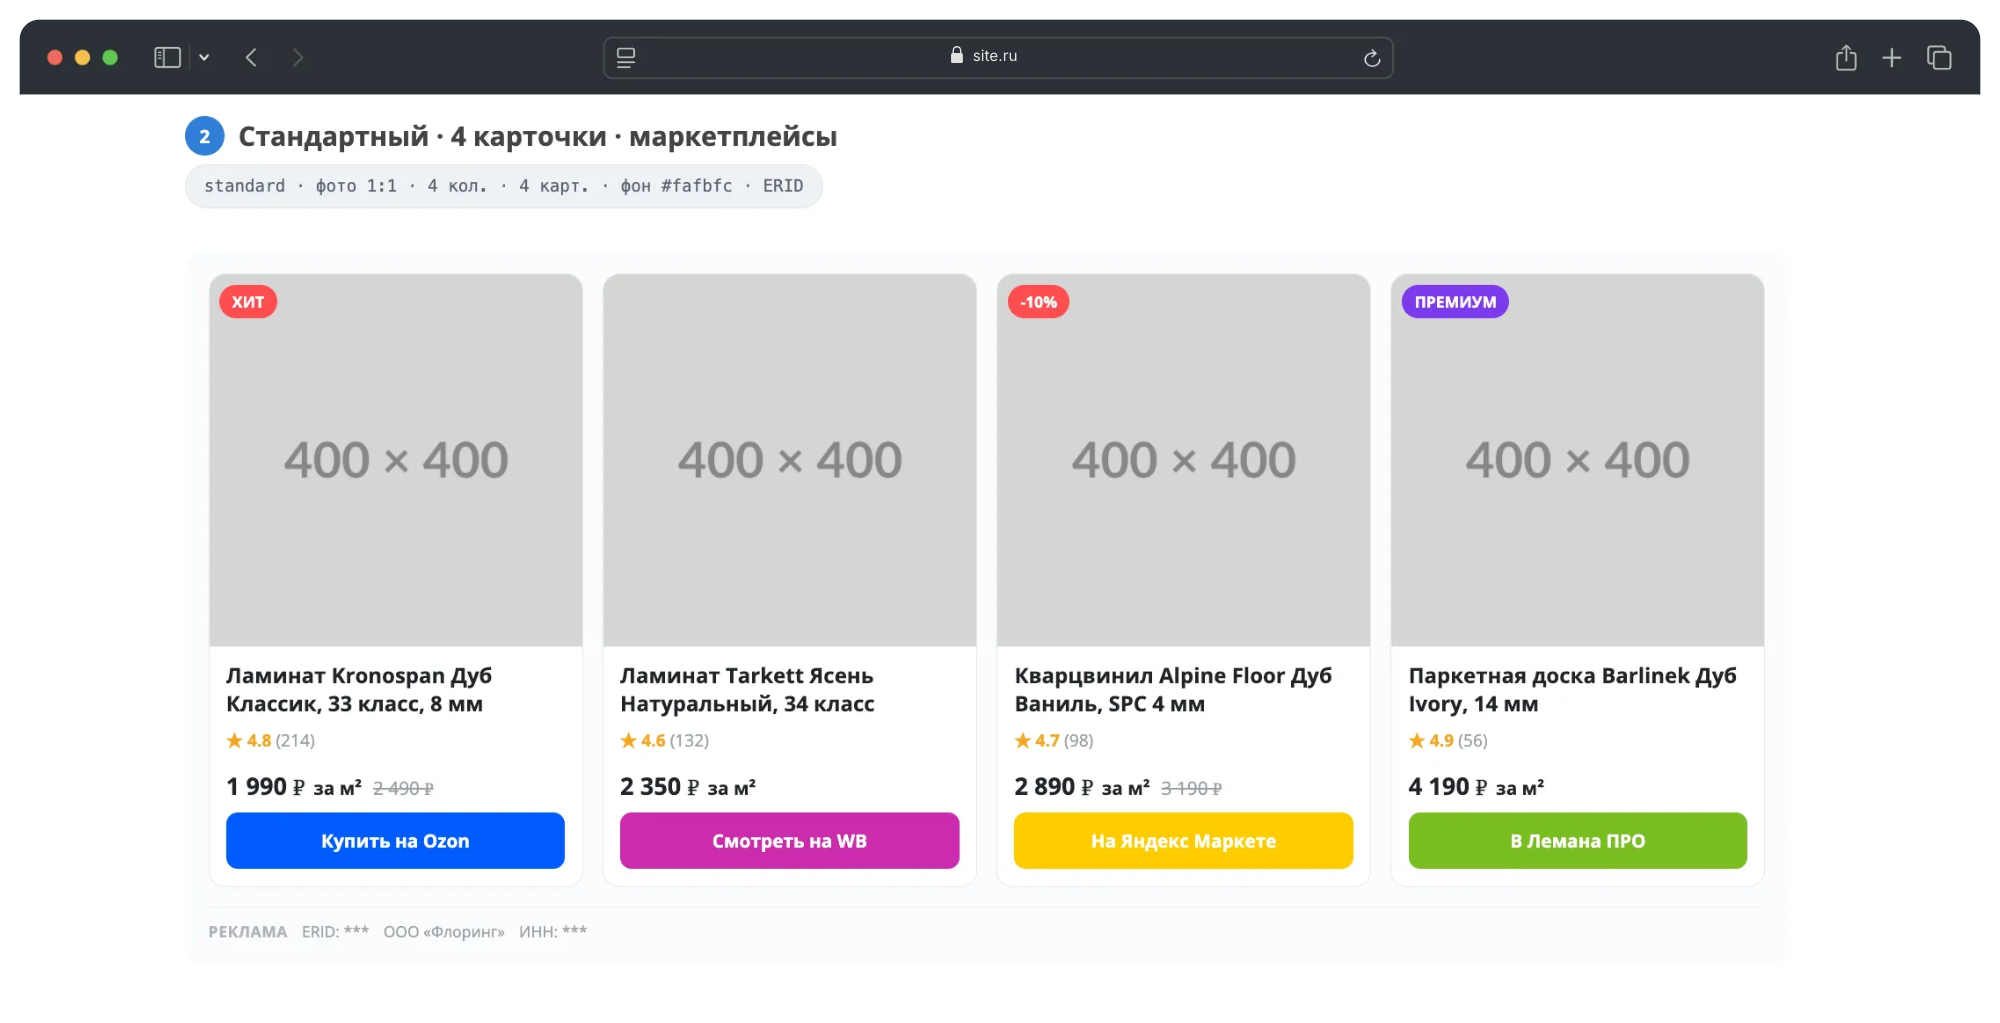Viewport: 2000px width, 1023px height.
Task: Click the 'ERID: ***' disclosure text
Action: (x=335, y=932)
